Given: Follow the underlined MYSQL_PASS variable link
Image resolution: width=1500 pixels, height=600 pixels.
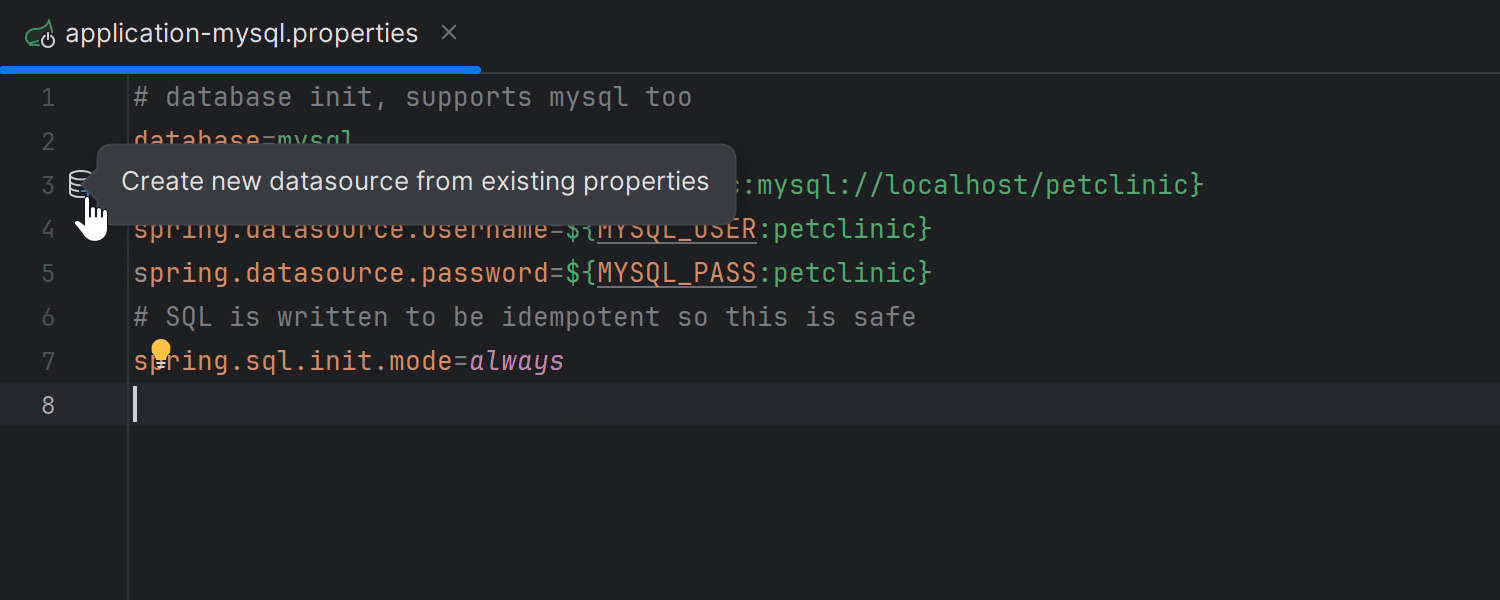Looking at the screenshot, I should click(676, 272).
